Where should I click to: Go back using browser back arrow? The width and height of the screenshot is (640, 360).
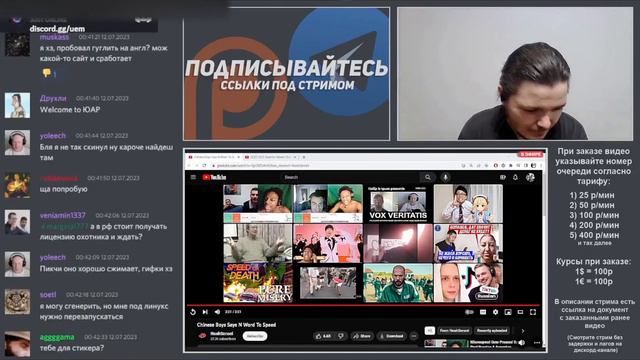(189, 166)
